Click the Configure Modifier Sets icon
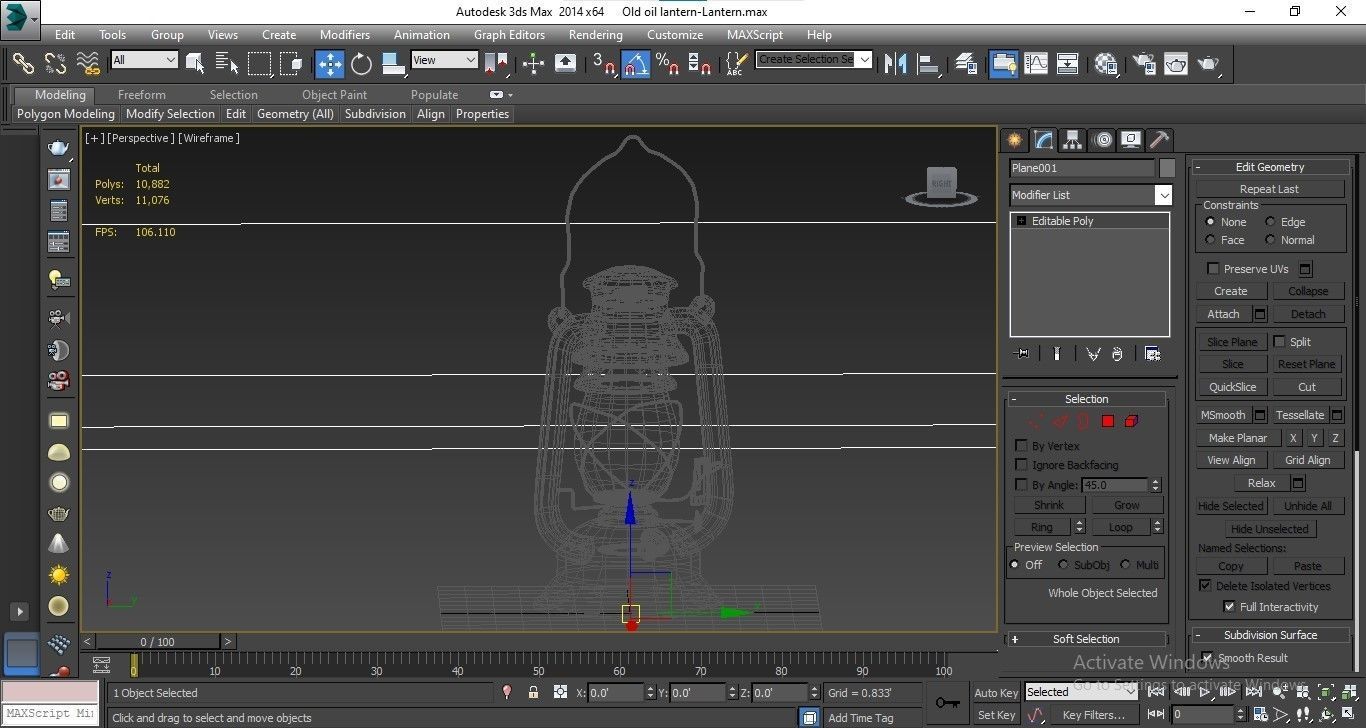Image resolution: width=1366 pixels, height=728 pixels. 1152,354
